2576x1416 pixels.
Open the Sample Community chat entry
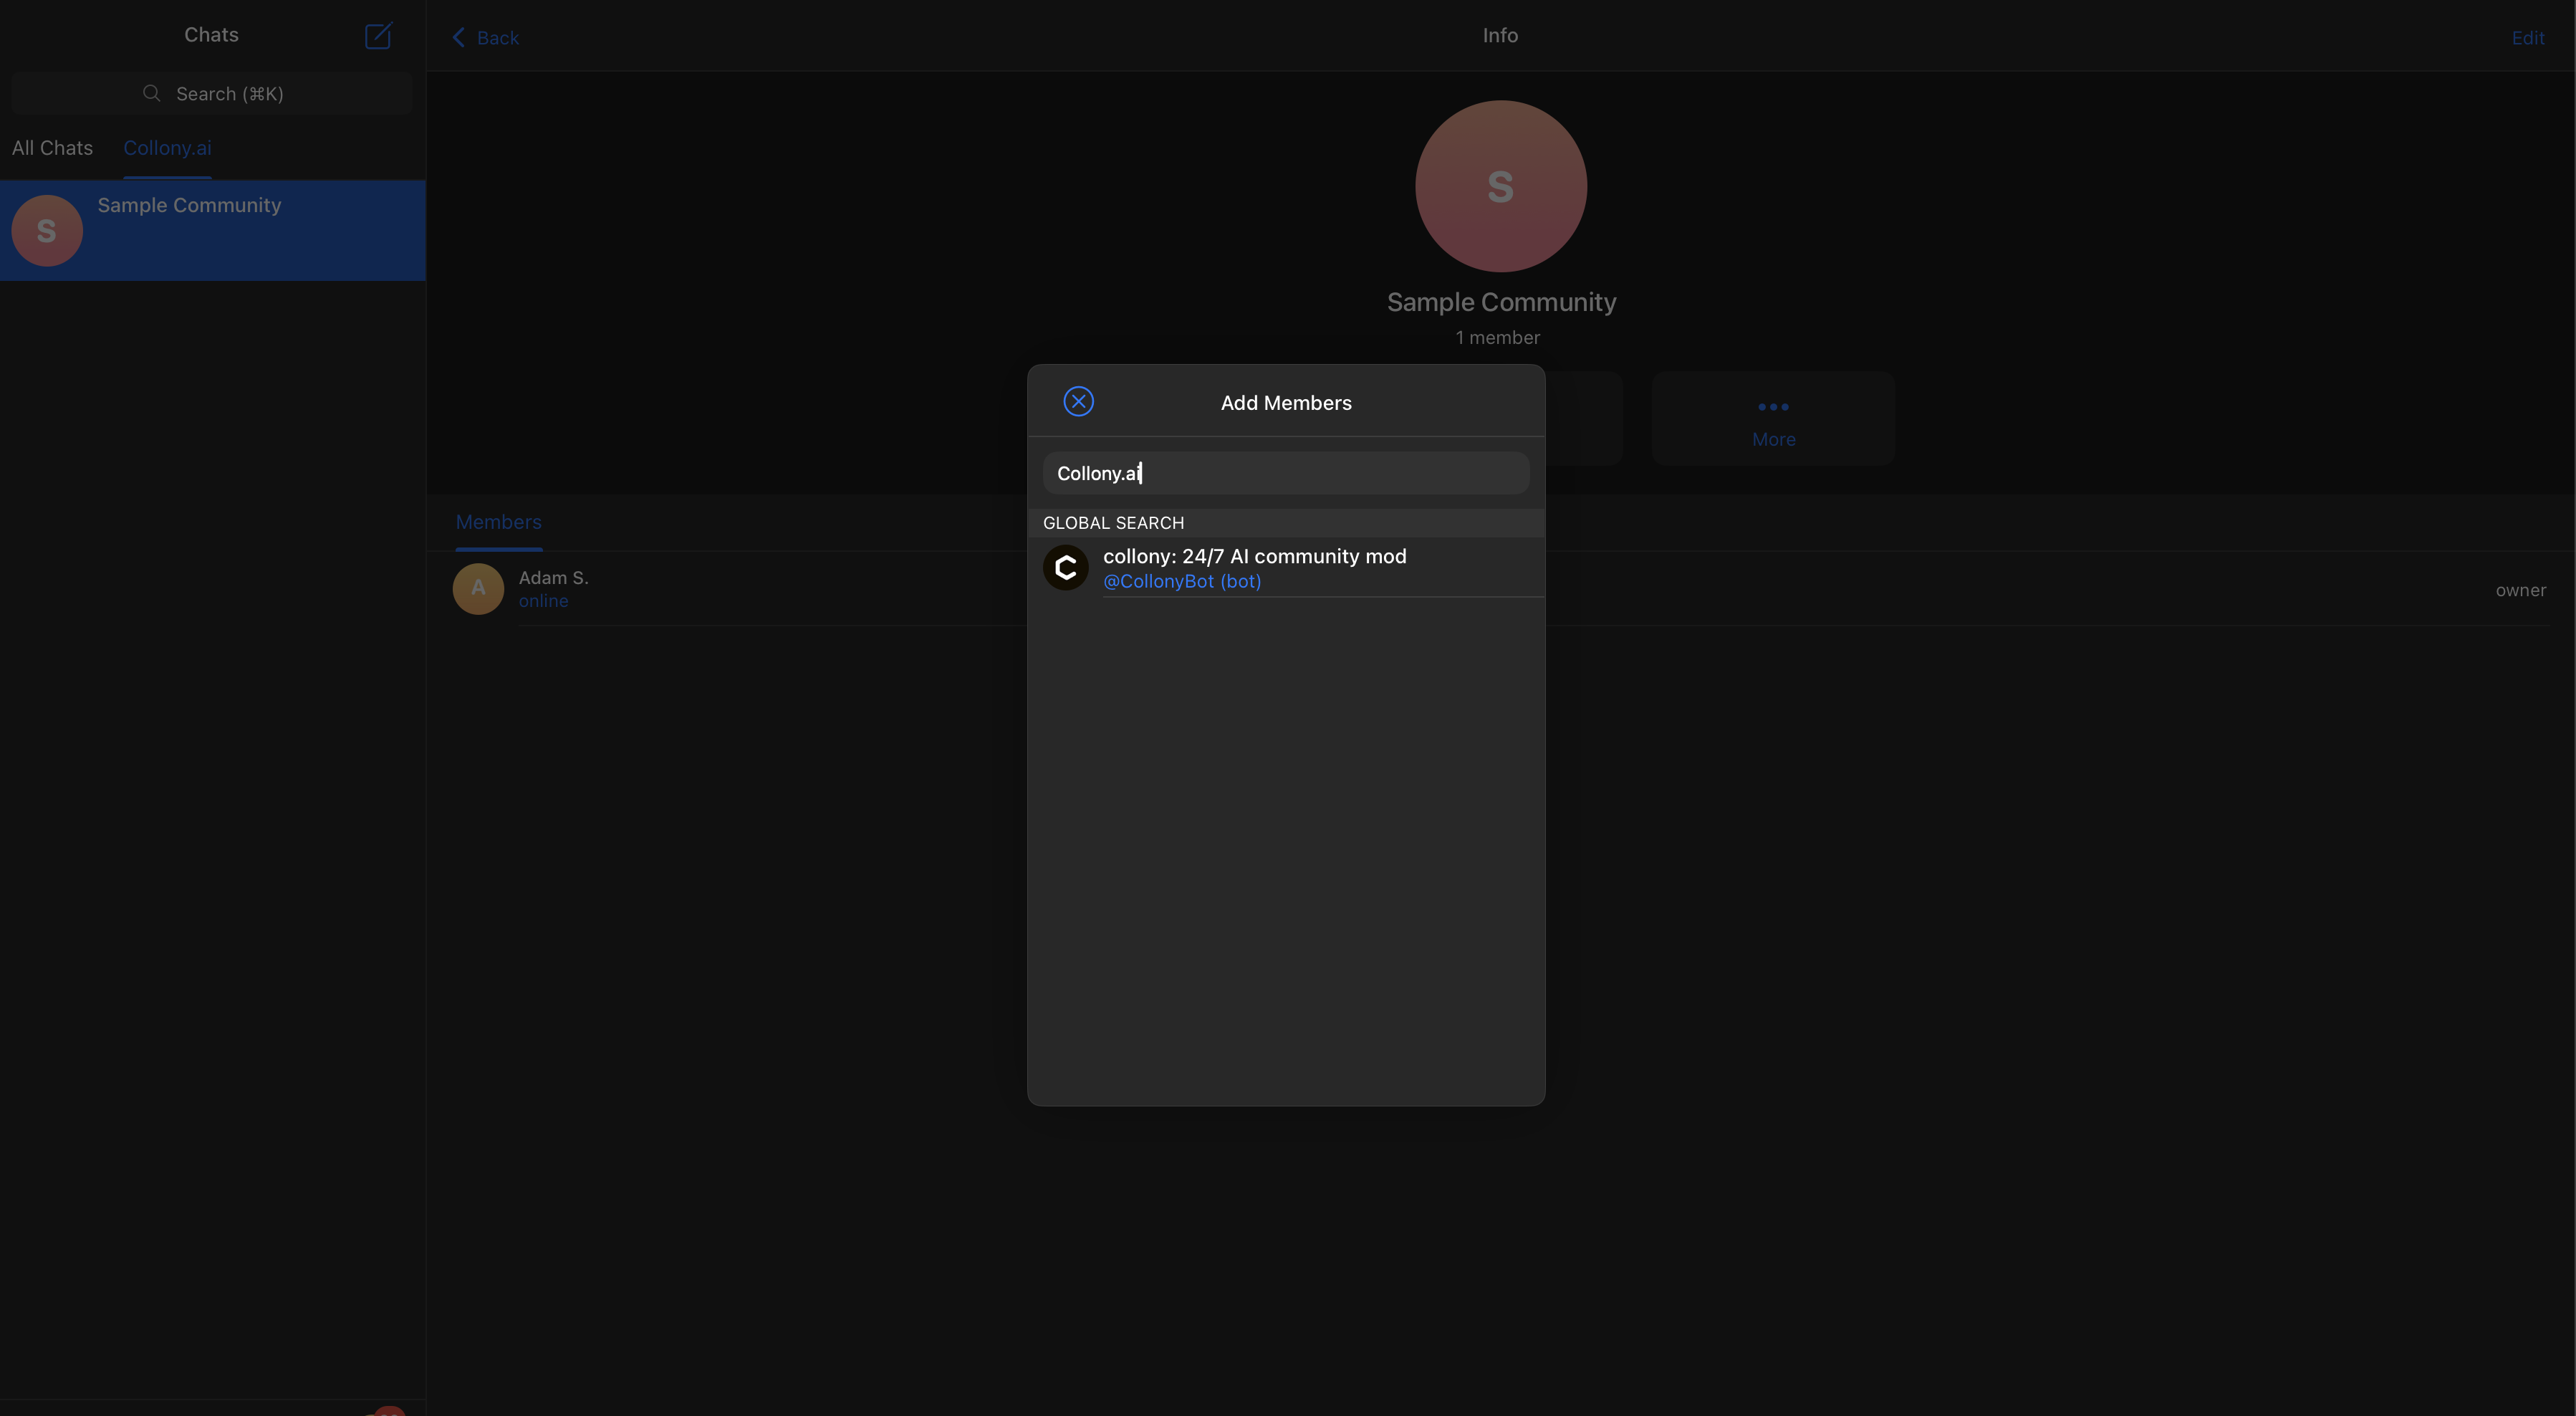point(212,230)
